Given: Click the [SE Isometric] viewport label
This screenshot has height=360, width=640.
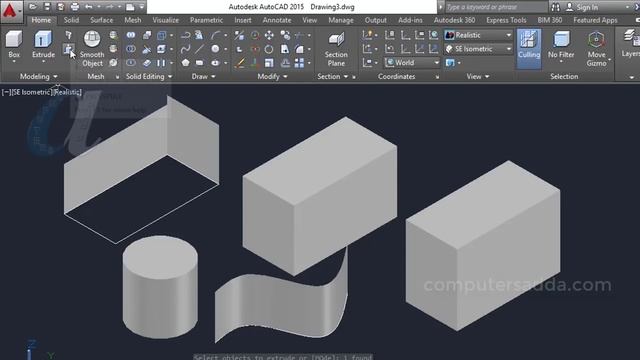Looking at the screenshot, I should click(32, 92).
